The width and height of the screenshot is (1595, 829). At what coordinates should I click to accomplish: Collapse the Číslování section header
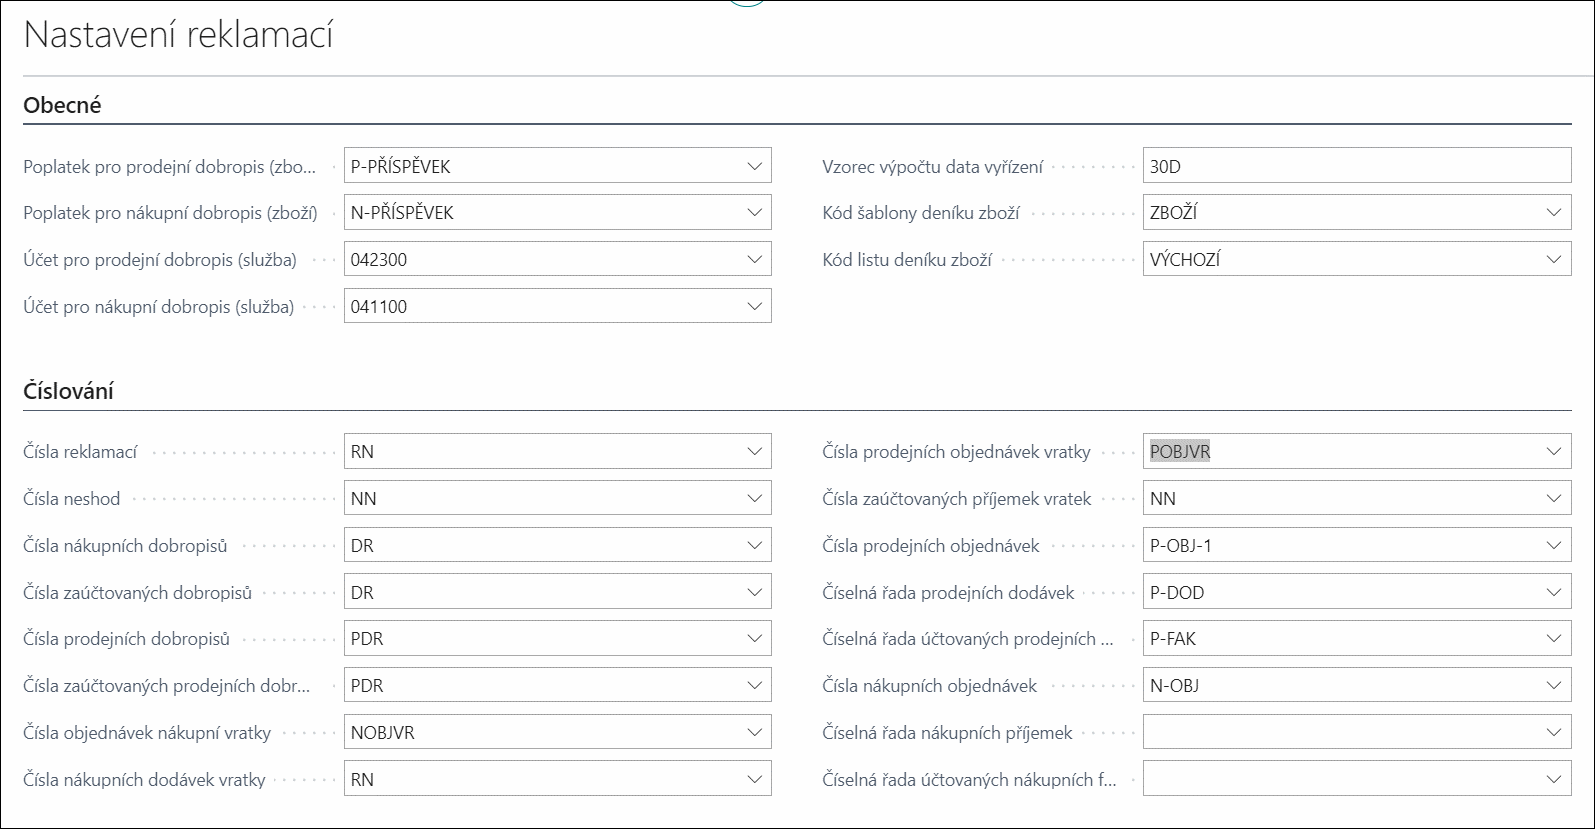click(x=68, y=391)
